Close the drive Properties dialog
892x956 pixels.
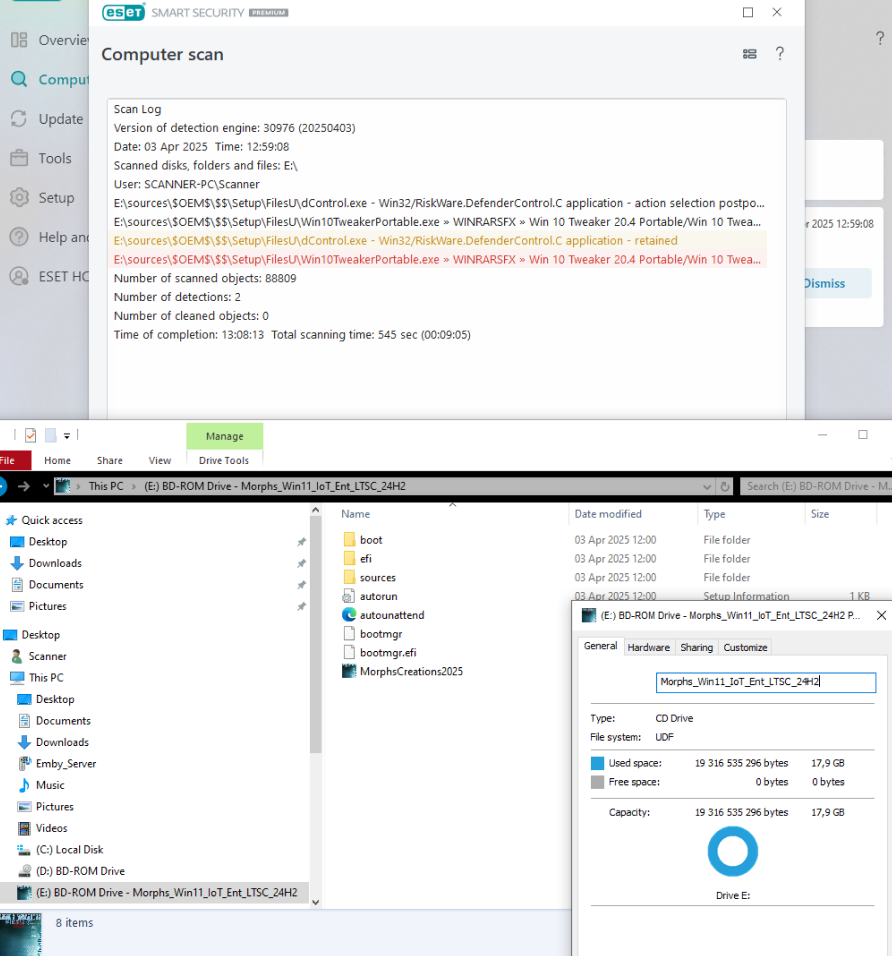[x=881, y=616]
